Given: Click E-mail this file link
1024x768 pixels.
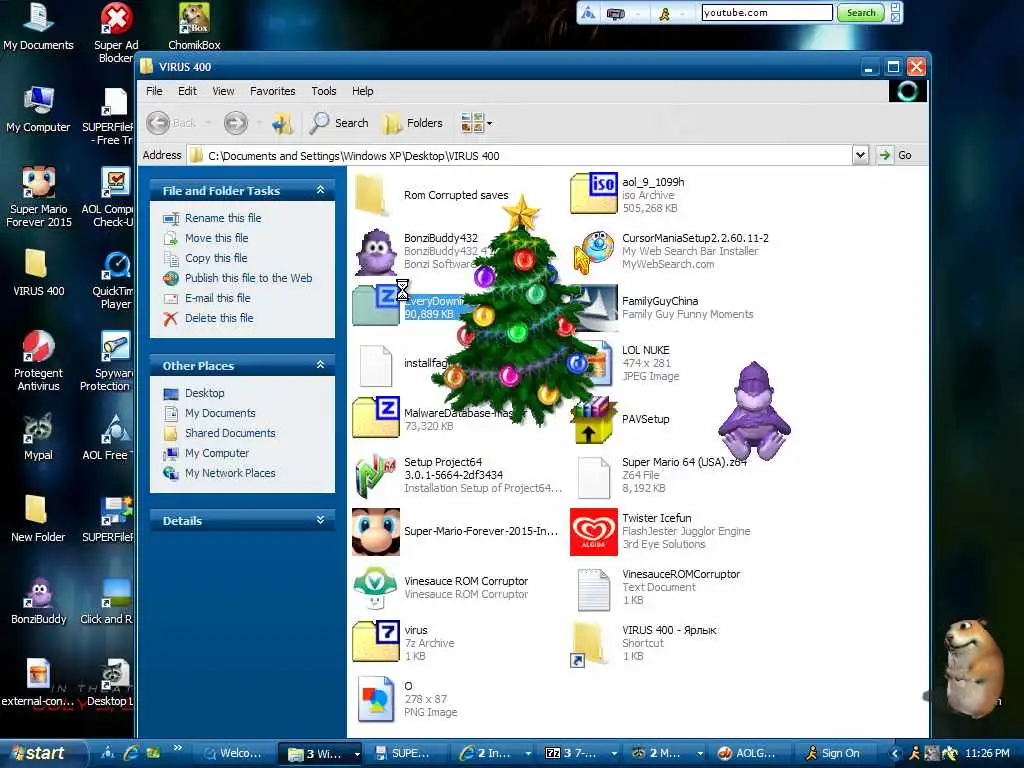Looking at the screenshot, I should tap(217, 298).
